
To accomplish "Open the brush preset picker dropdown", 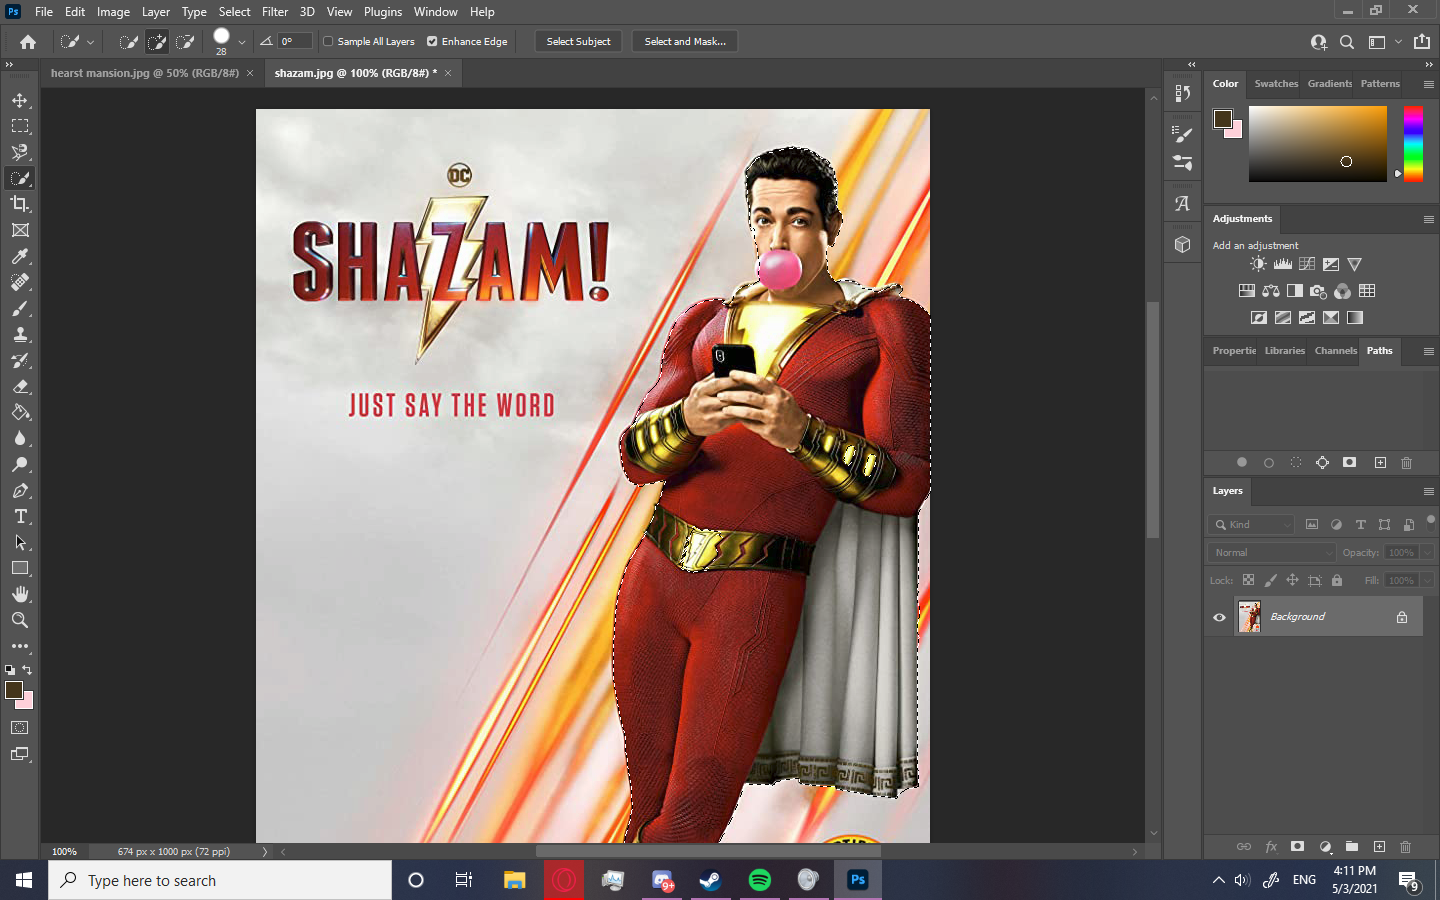I will (242, 42).
